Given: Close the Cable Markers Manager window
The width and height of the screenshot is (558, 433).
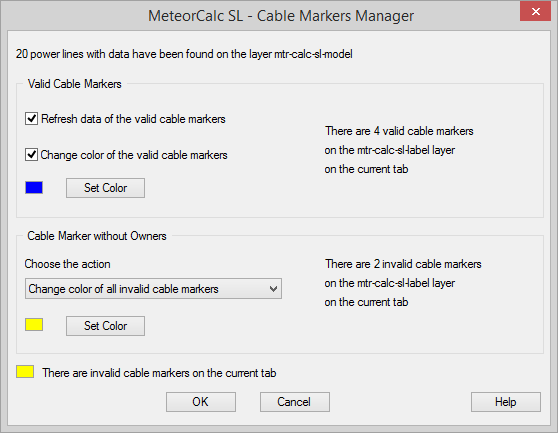Looking at the screenshot, I should [536, 12].
